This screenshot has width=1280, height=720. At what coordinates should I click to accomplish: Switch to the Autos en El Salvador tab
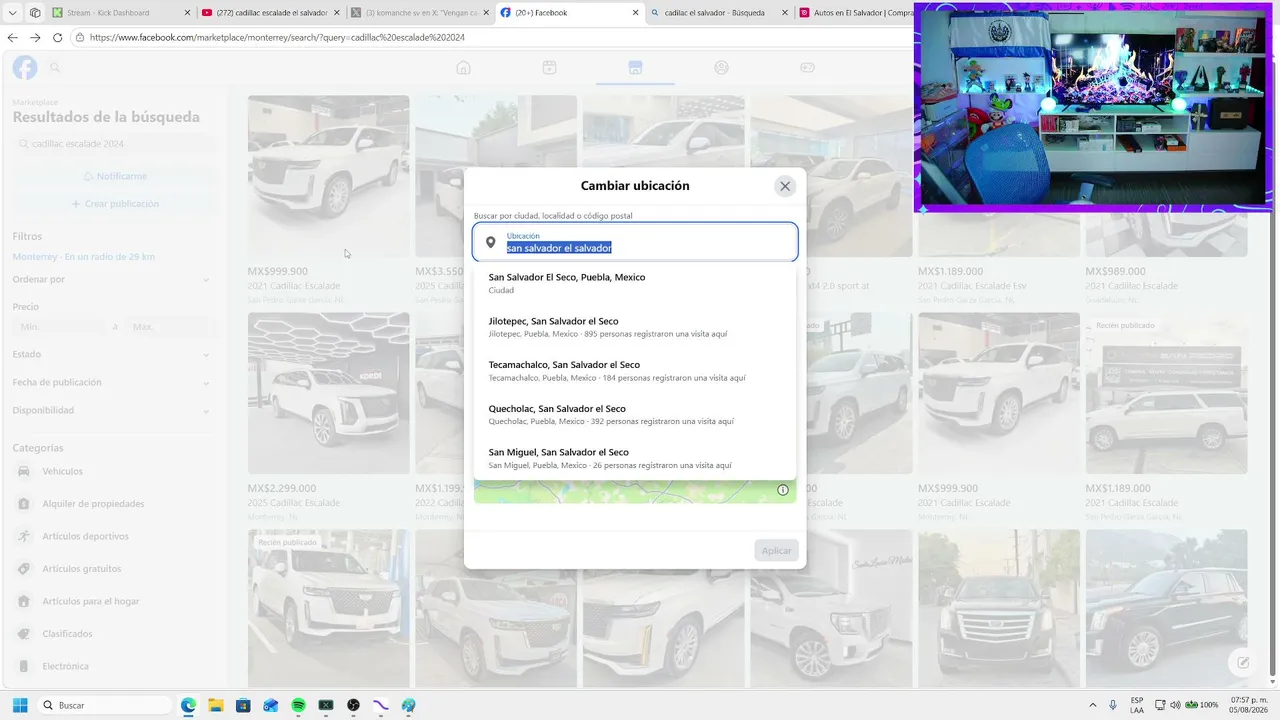tap(855, 13)
